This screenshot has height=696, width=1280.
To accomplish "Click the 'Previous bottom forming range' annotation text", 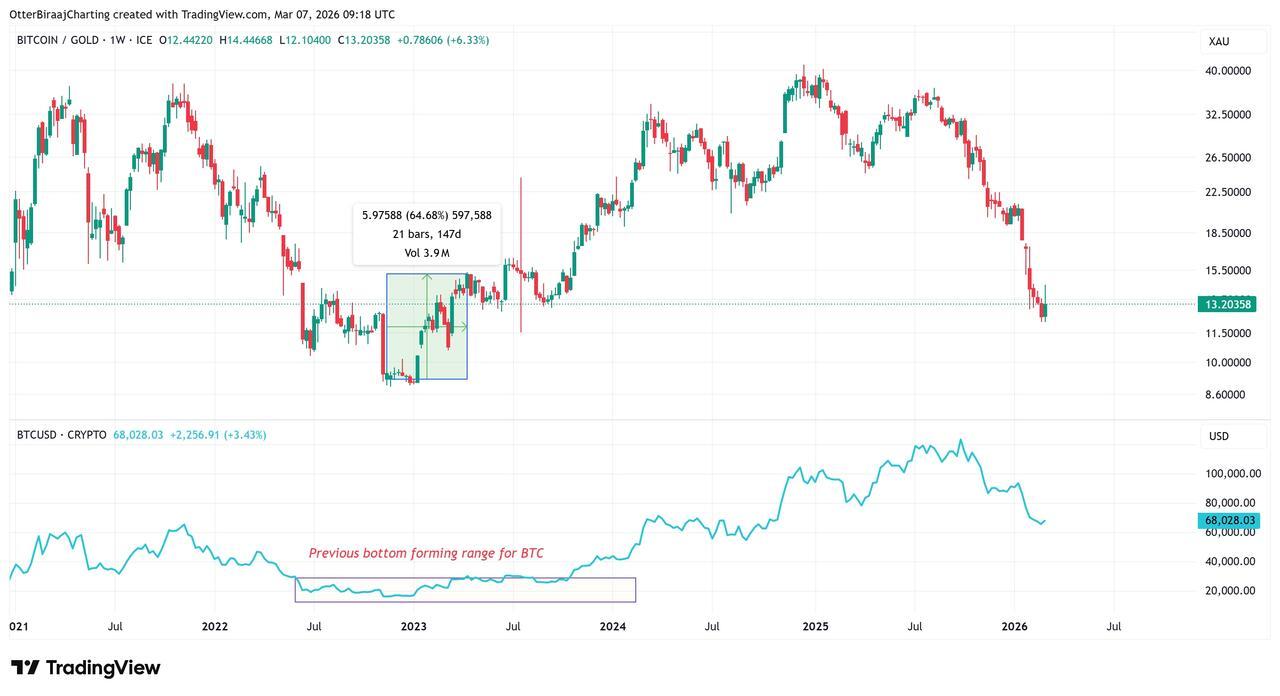I will (x=426, y=553).
